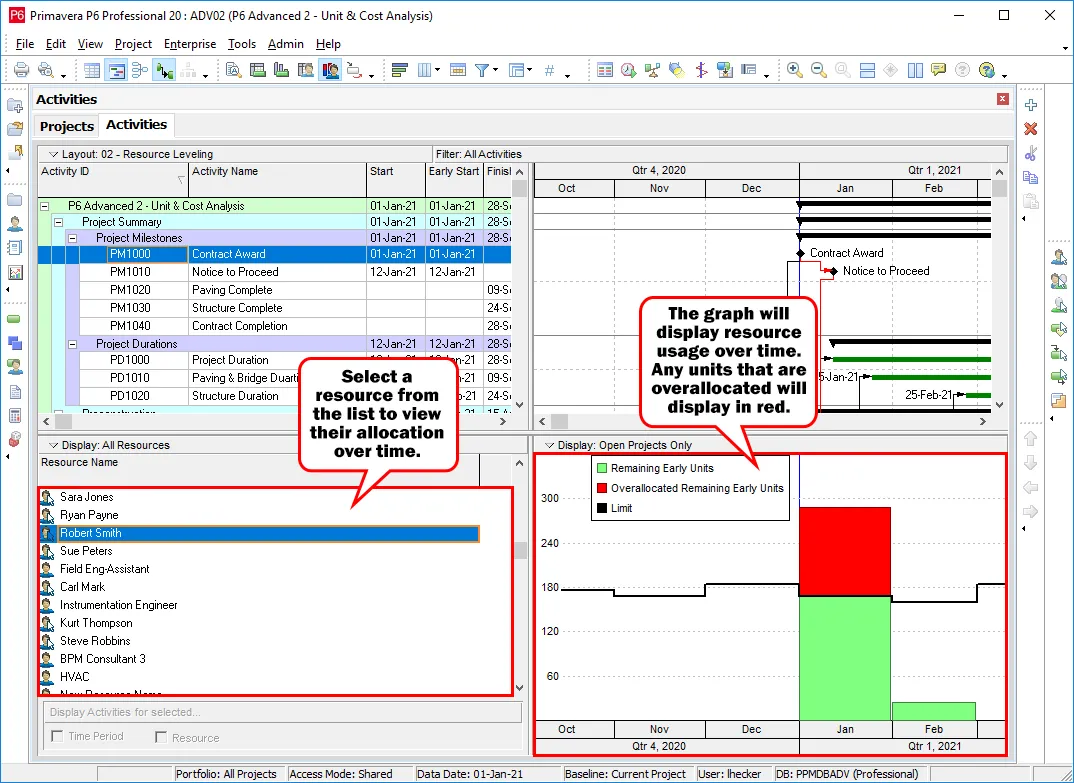Click Display Activities for selected button

281,712
